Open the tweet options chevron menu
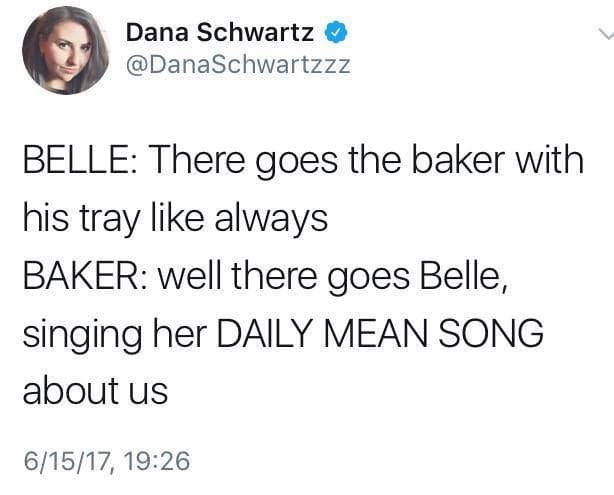The width and height of the screenshot is (614, 495). 601,34
